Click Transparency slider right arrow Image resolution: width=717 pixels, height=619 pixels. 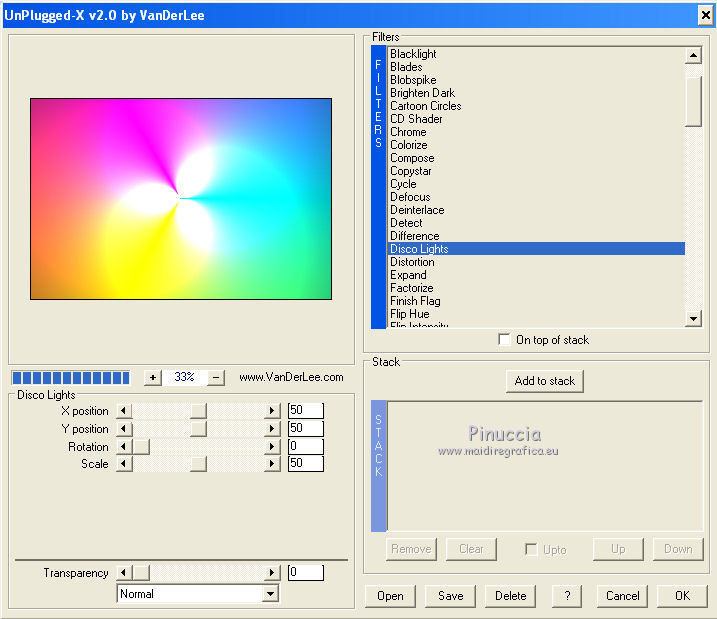pyautogui.click(x=271, y=573)
